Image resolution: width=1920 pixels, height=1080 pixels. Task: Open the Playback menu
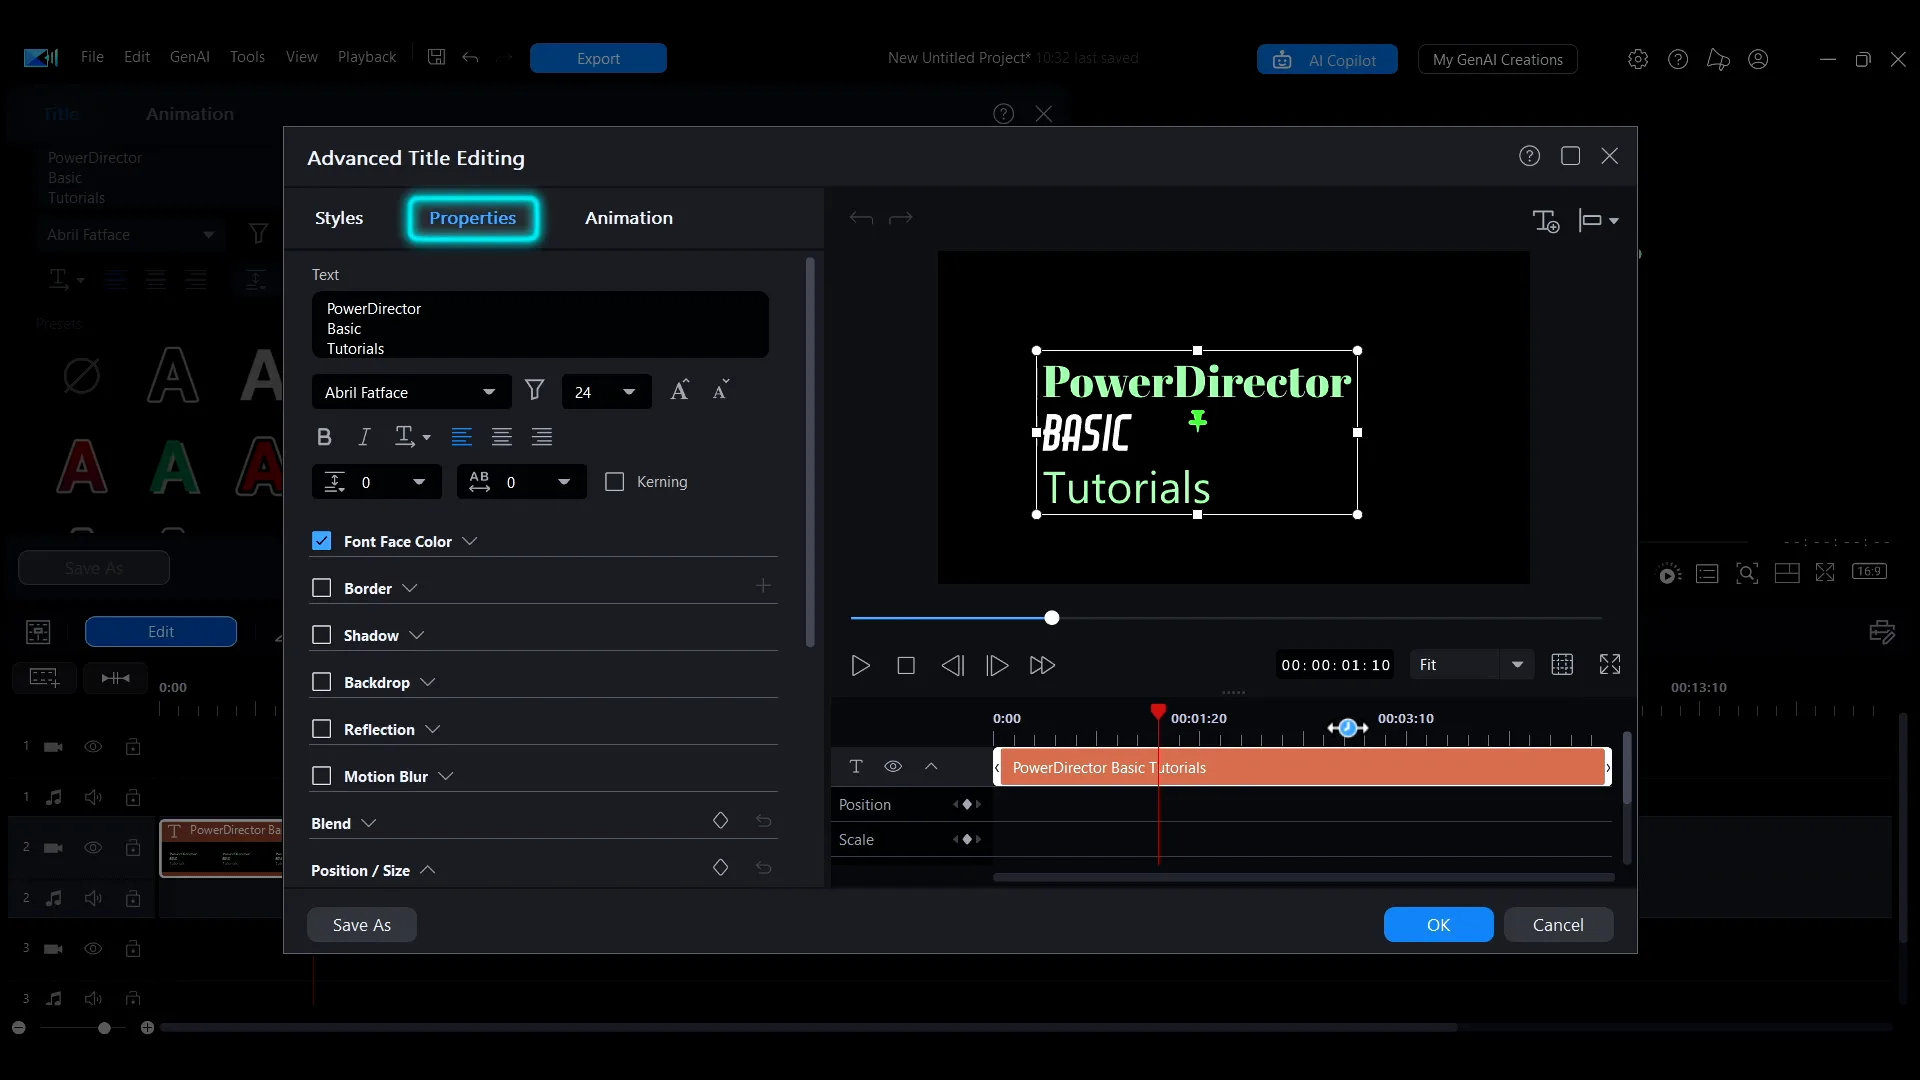point(367,57)
